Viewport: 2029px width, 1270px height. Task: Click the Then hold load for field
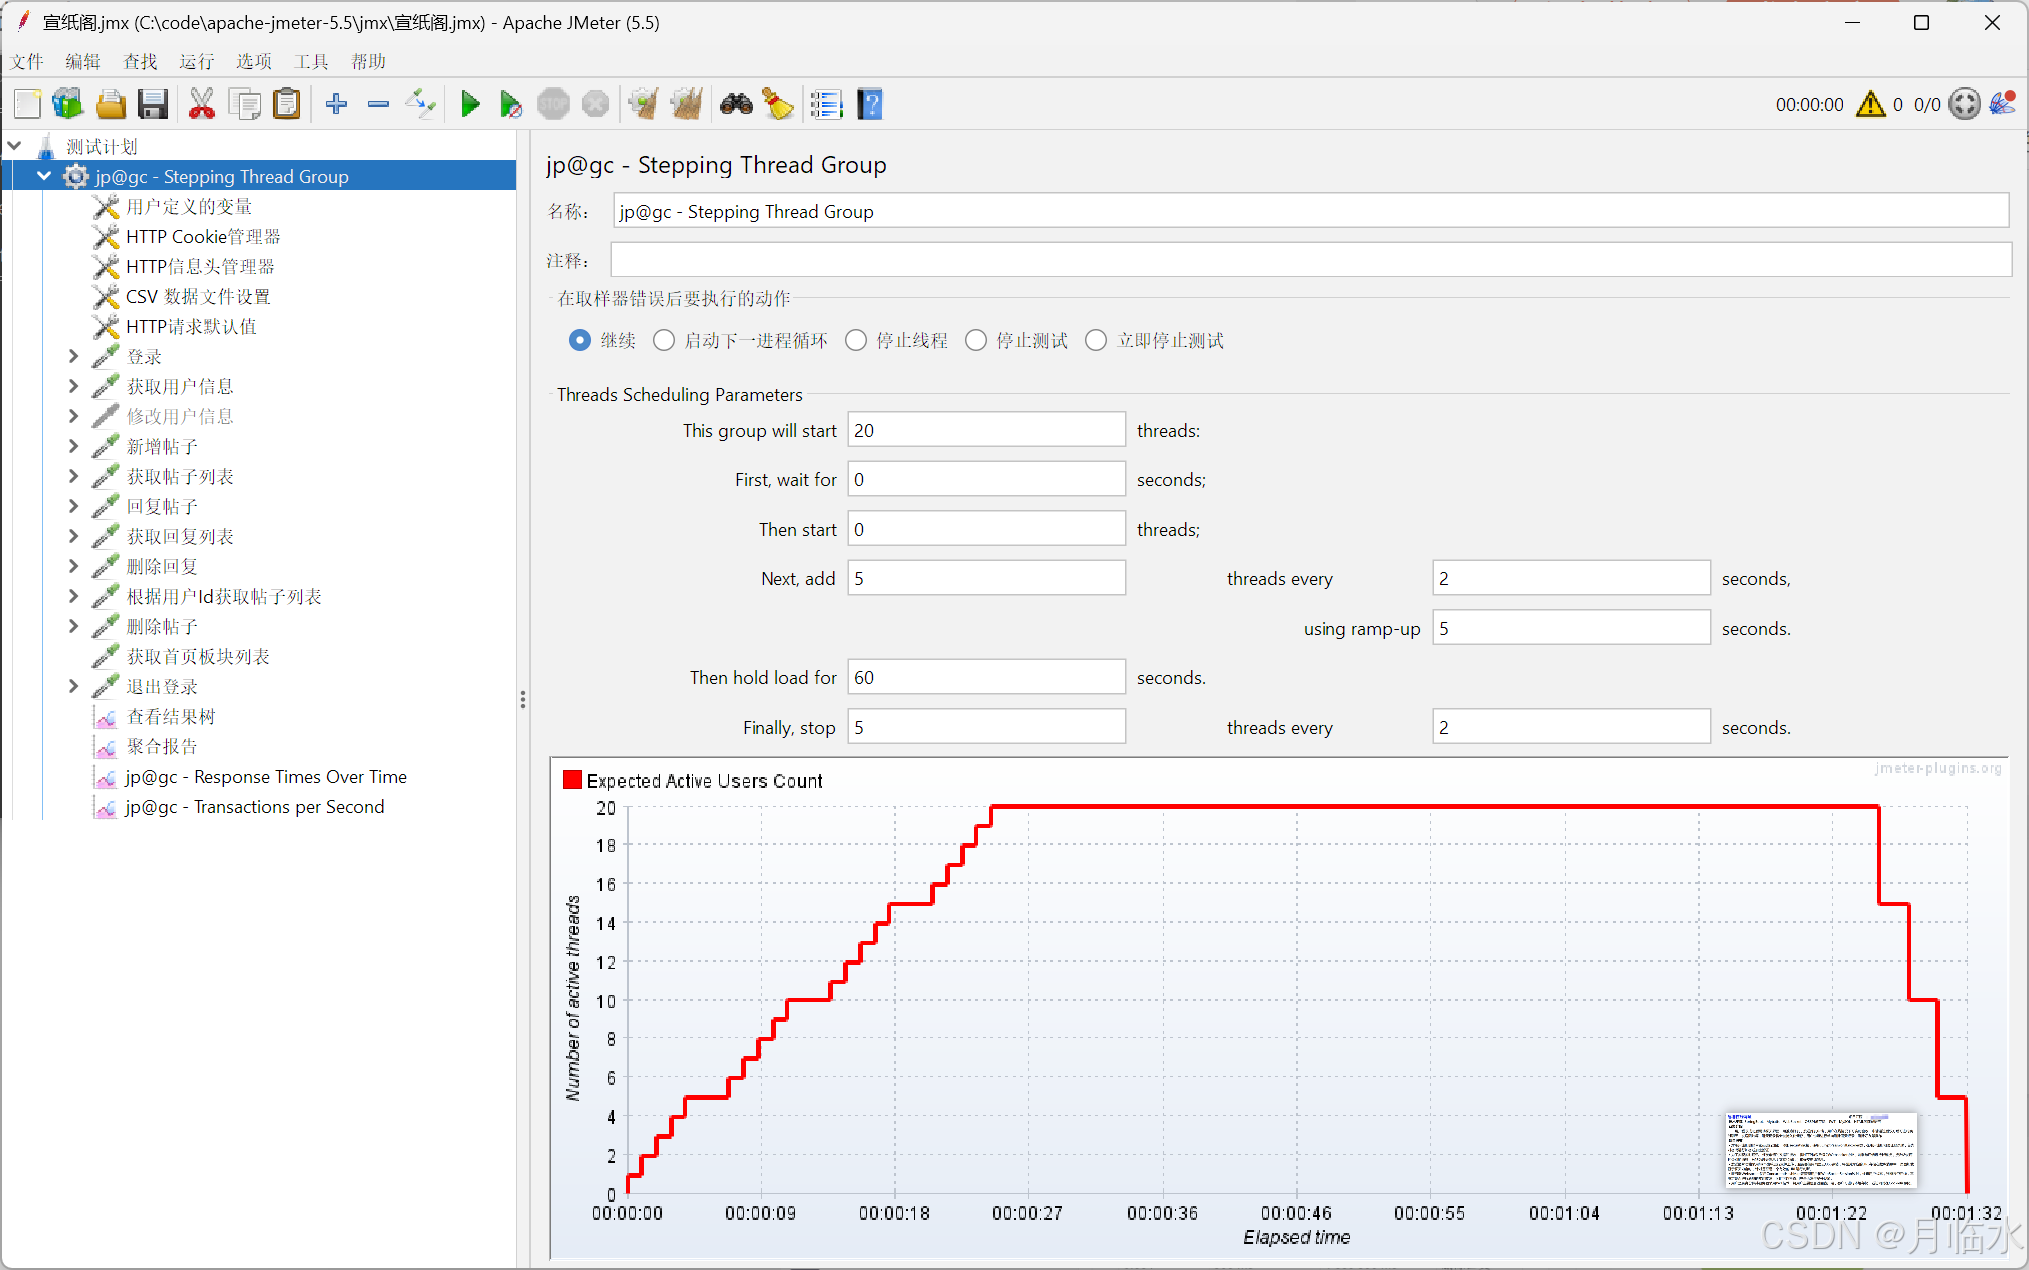point(985,677)
